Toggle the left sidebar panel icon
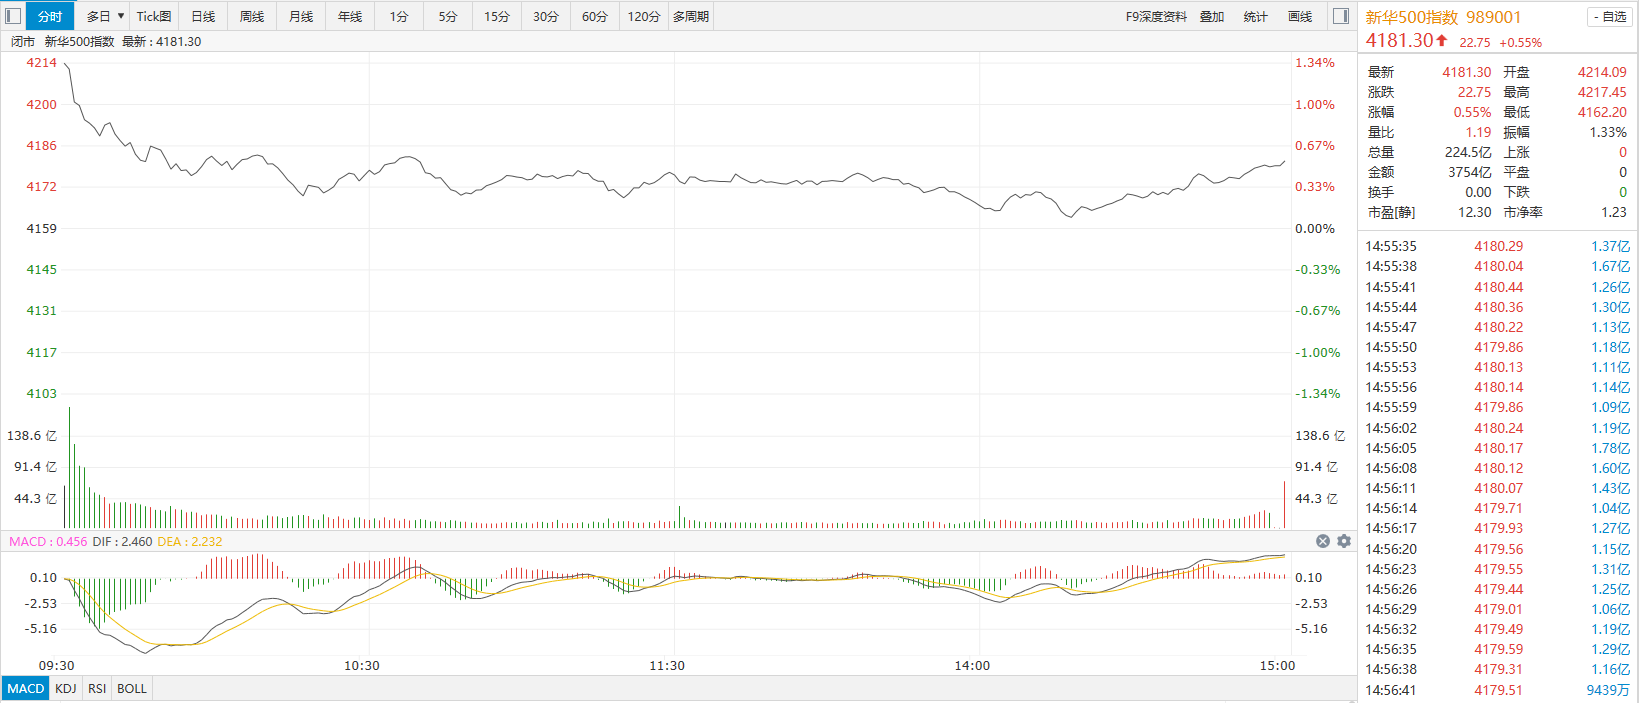Image resolution: width=1639 pixels, height=703 pixels. (x=13, y=16)
